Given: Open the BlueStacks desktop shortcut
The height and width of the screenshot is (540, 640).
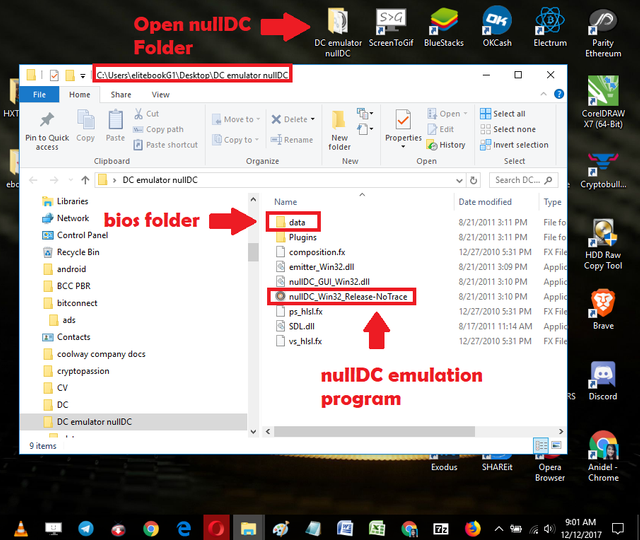Looking at the screenshot, I should [x=444, y=27].
